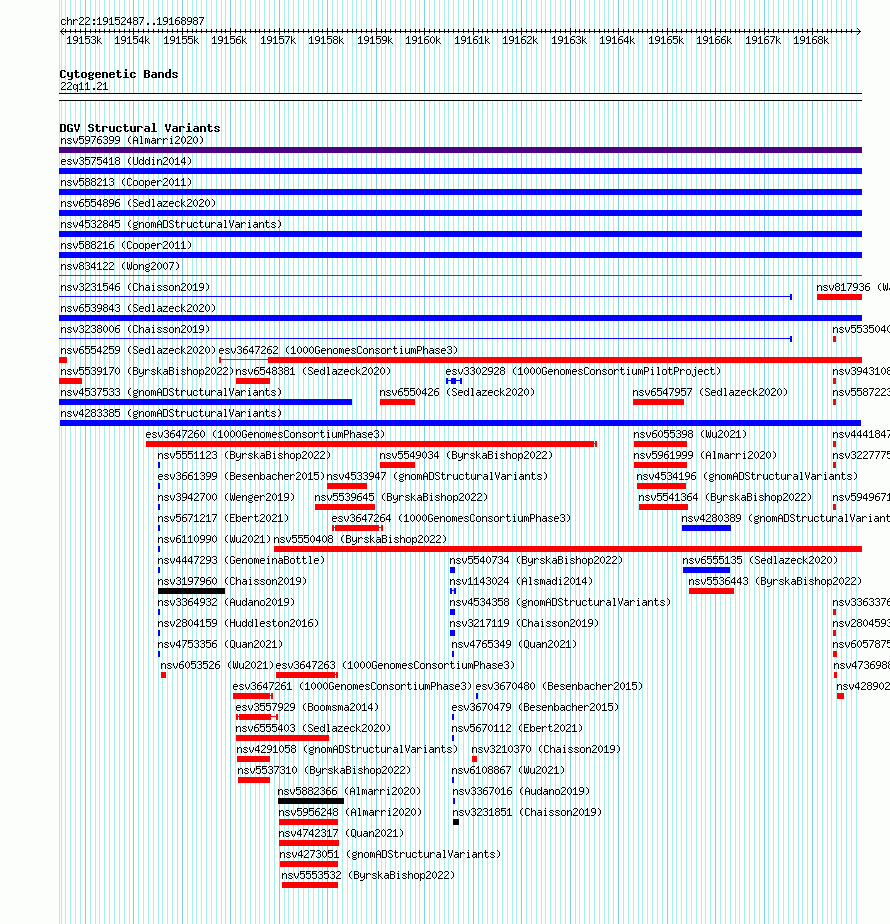Image resolution: width=890 pixels, height=924 pixels.
Task: Click nsv6539843 (Sedlazeck2020) label
Action: (138, 308)
